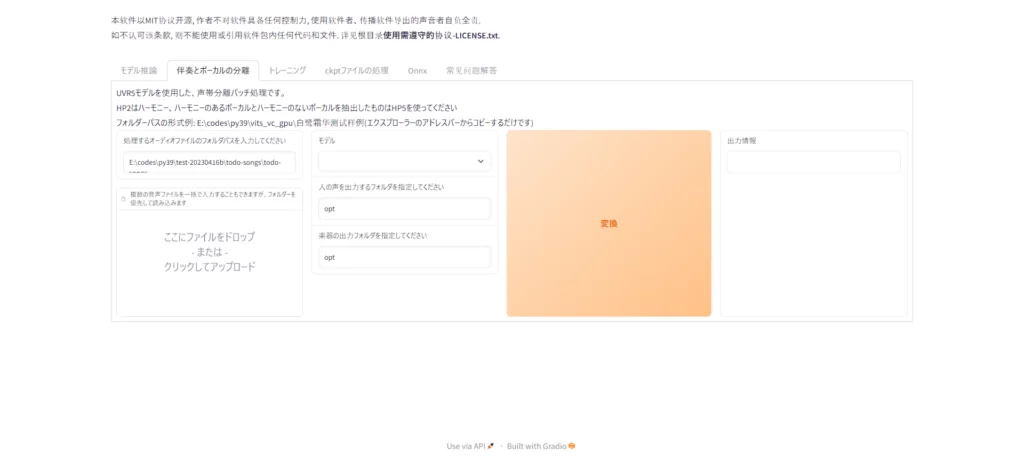Focus the instrument output folder field
Image resolution: width=1024 pixels, height=465 pixels.
(x=404, y=257)
